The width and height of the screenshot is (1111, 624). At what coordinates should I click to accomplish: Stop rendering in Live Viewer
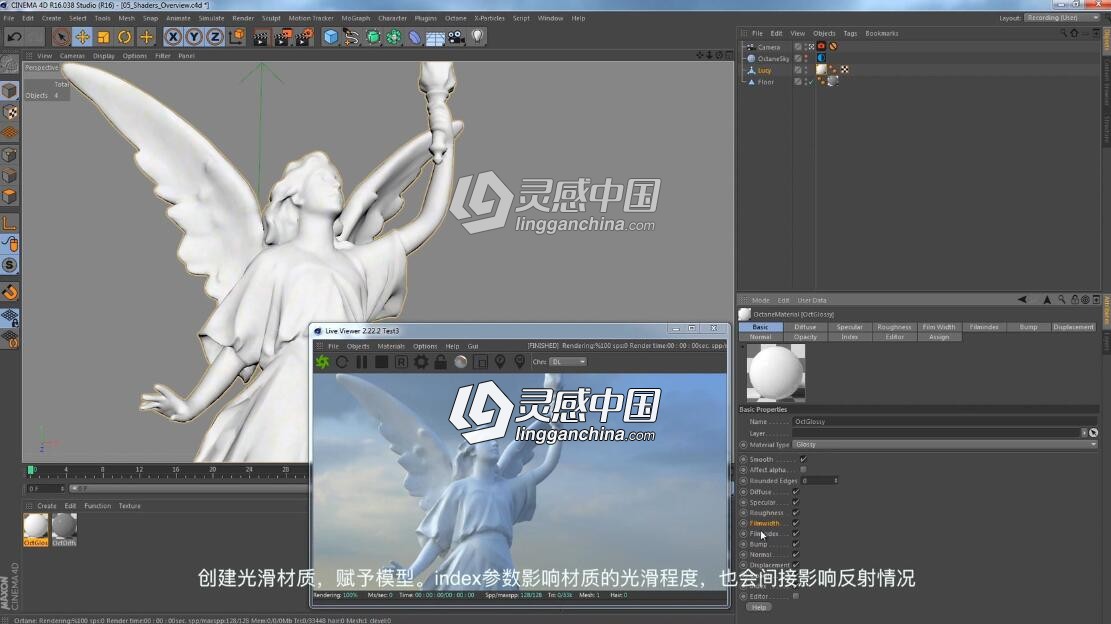pos(381,362)
